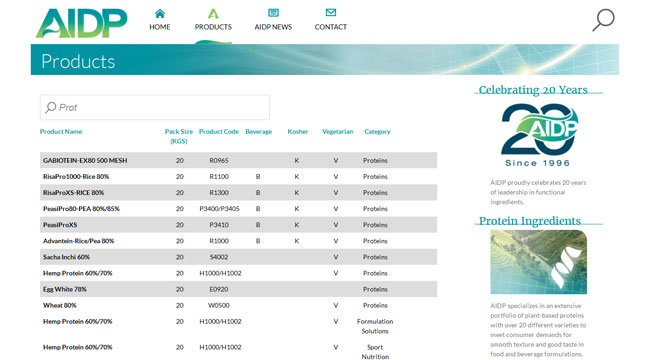Viewport: 650px width, 360px height.
Task: Sort by Pack Size (KGS) header
Action: coord(179,136)
